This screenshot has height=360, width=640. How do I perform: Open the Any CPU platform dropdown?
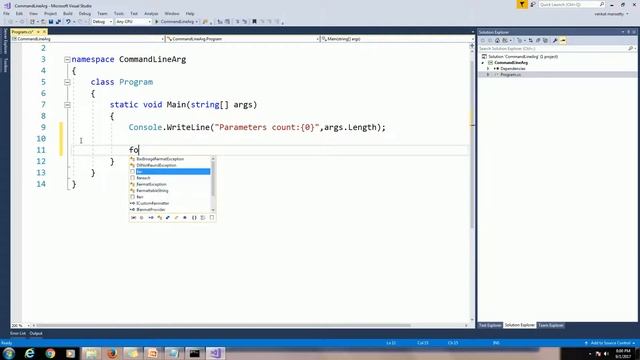pyautogui.click(x=133, y=22)
